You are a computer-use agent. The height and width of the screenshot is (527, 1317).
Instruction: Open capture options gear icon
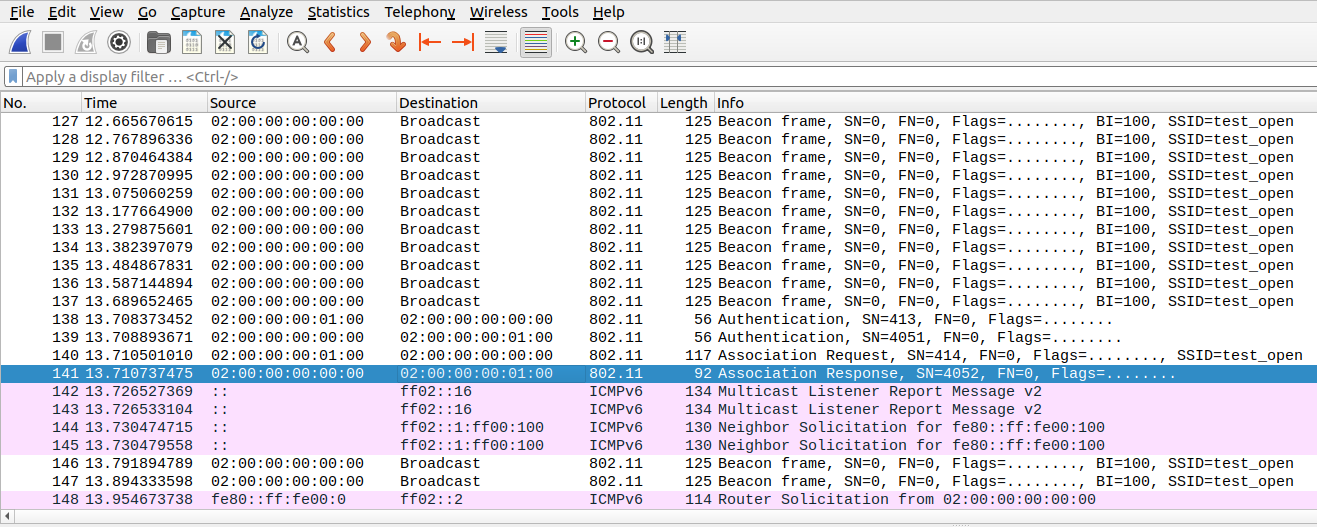tap(119, 42)
